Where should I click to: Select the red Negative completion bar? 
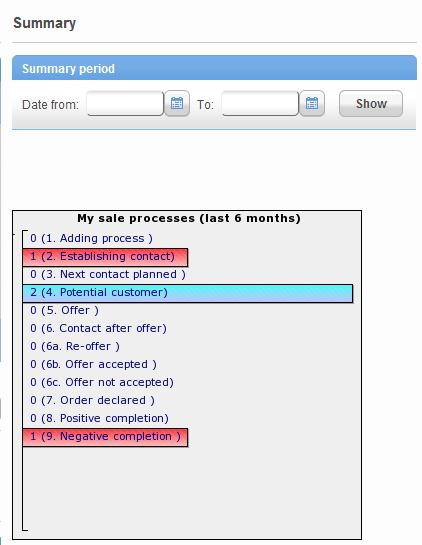click(105, 437)
